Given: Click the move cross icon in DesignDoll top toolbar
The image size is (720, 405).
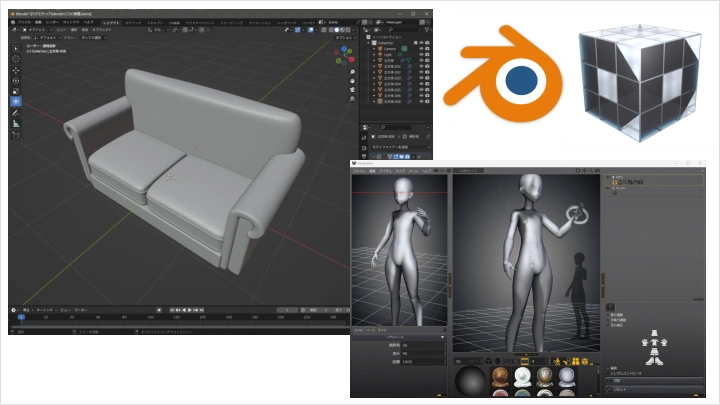Looking at the screenshot, I should [x=585, y=170].
